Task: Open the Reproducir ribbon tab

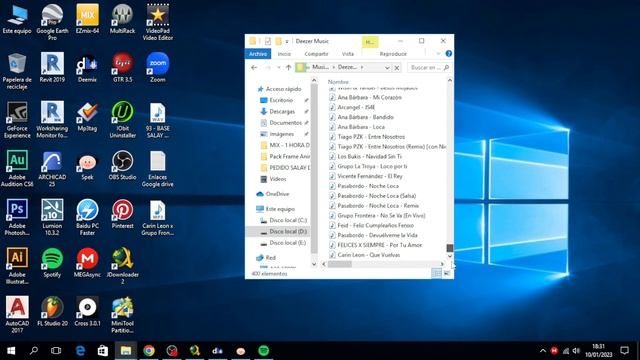Action: click(x=393, y=54)
